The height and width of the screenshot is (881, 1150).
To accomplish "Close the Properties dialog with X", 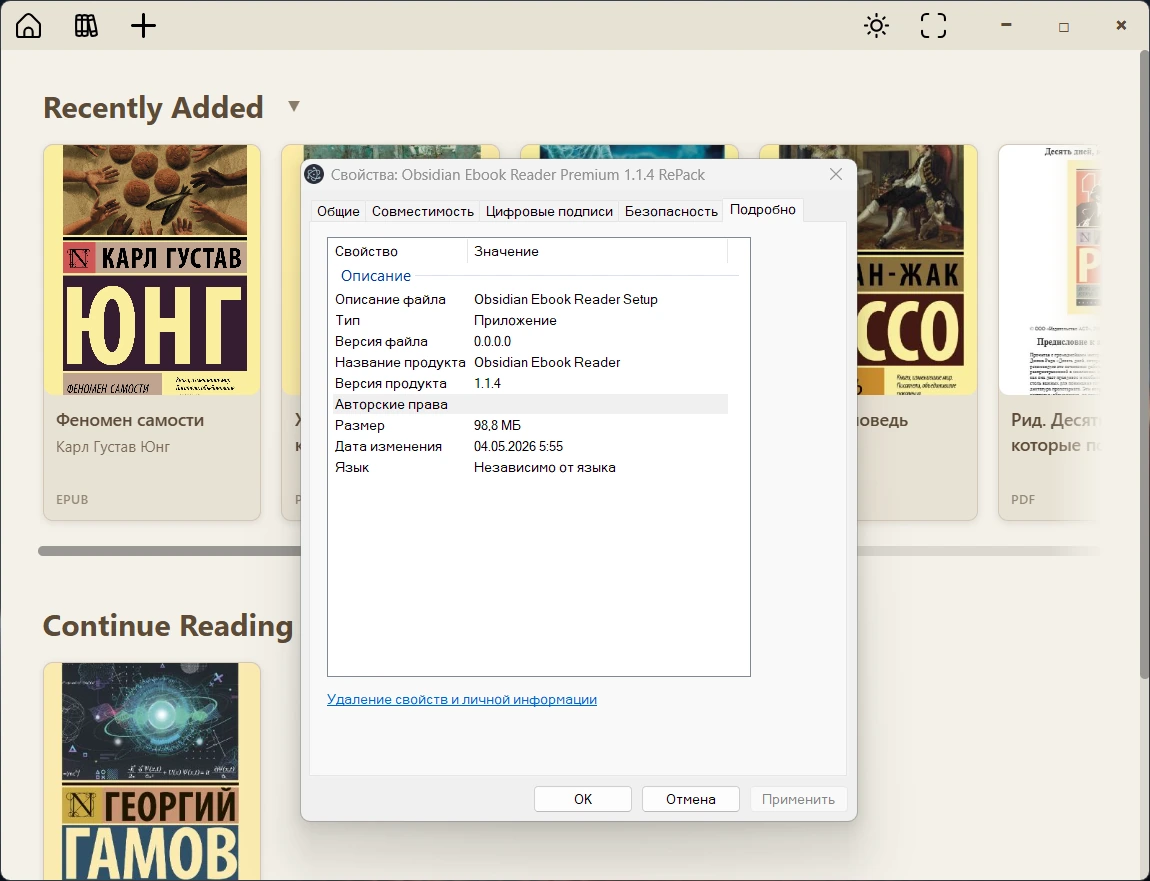I will click(x=835, y=174).
